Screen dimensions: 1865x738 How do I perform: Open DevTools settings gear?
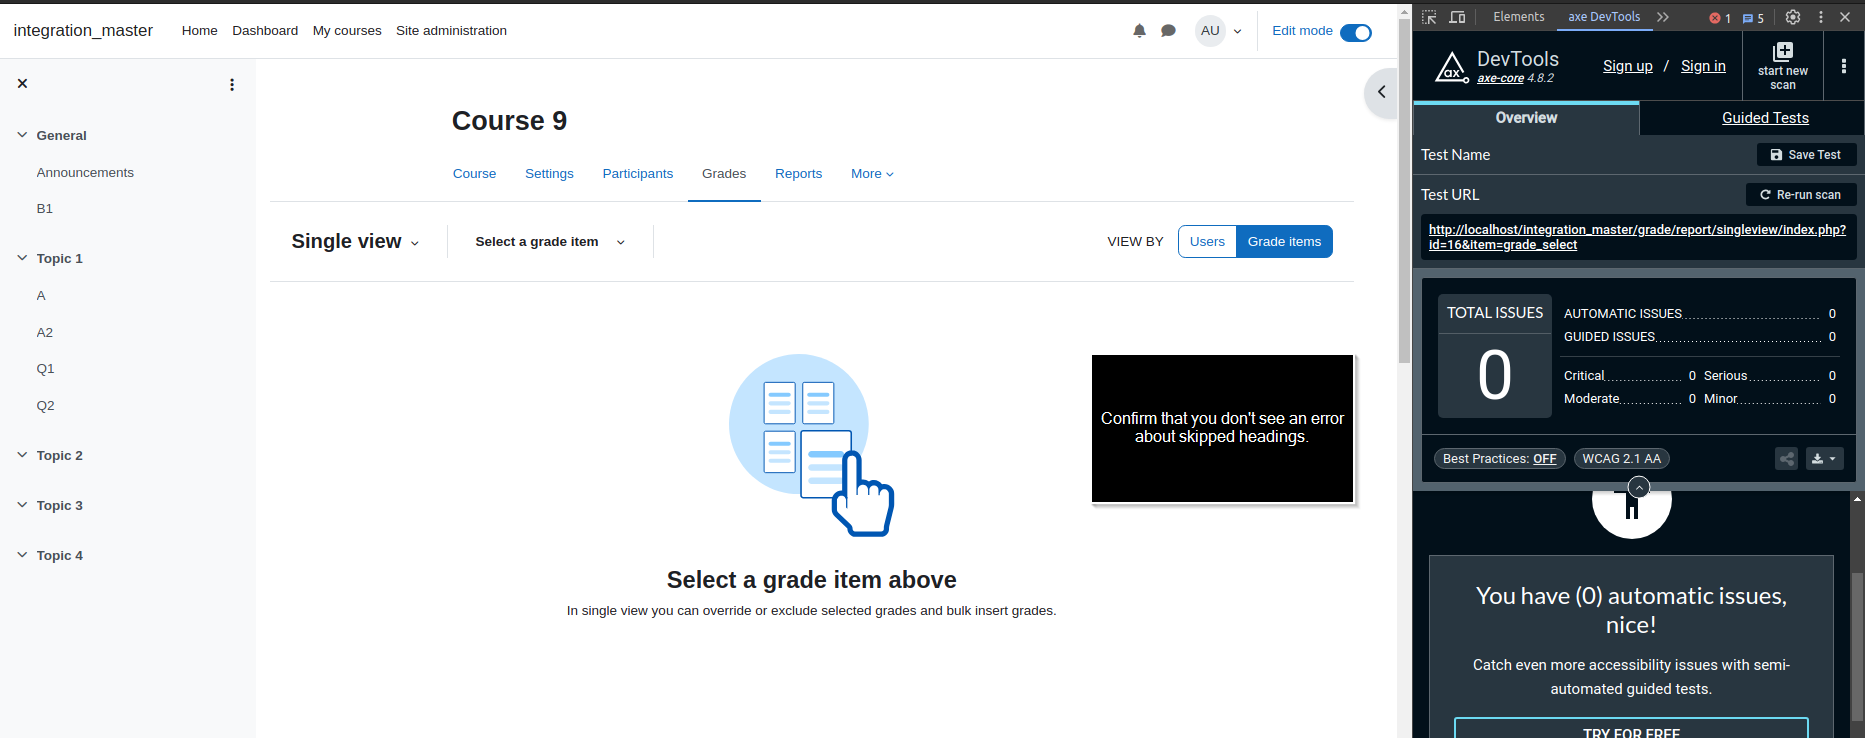(x=1793, y=17)
